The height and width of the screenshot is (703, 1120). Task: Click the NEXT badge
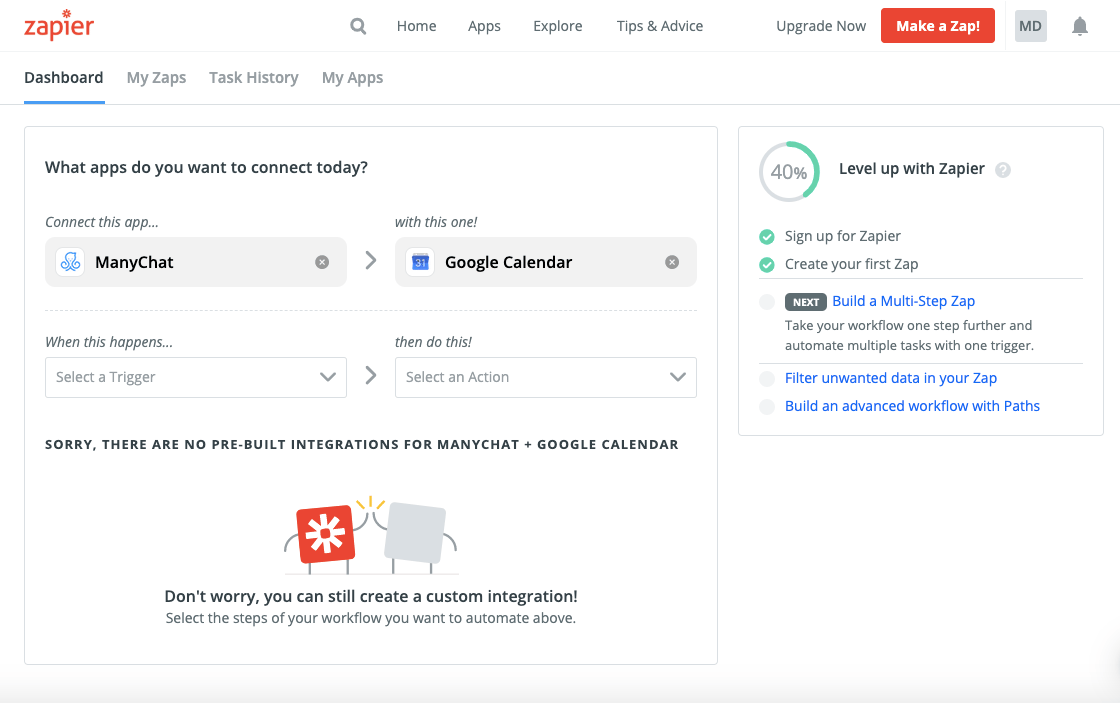pyautogui.click(x=806, y=302)
